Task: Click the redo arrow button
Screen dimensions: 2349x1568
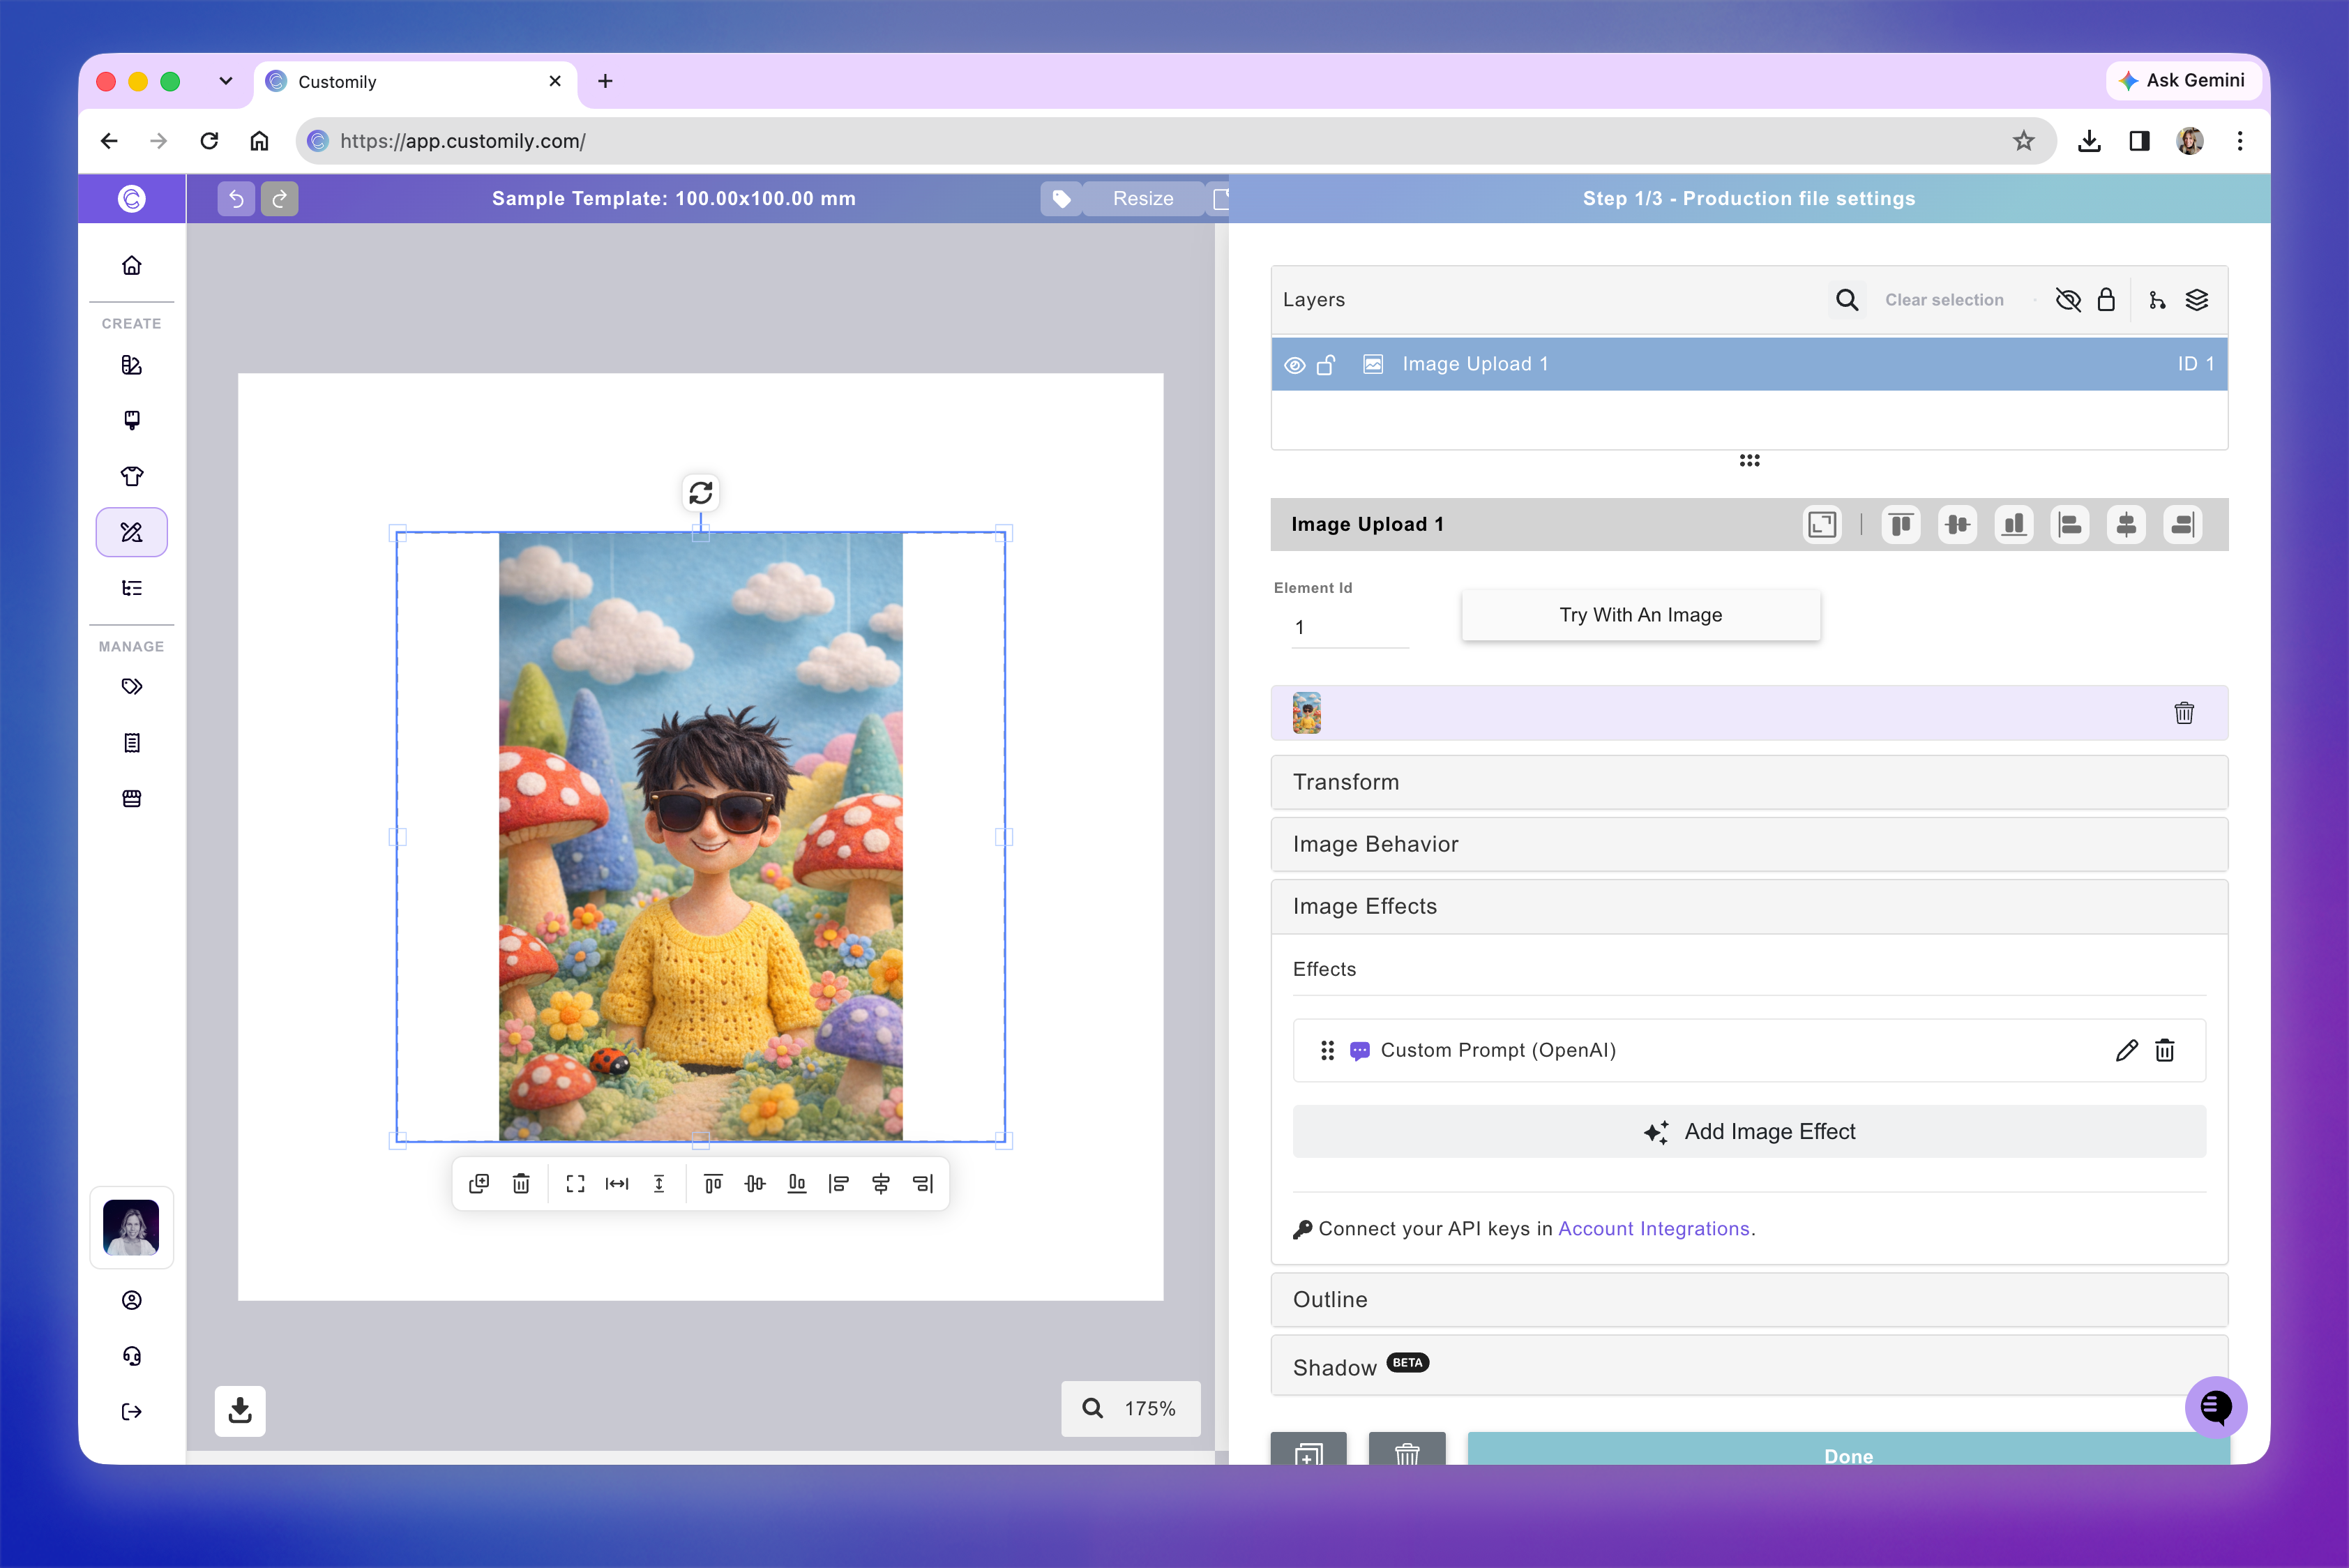Action: [280, 199]
